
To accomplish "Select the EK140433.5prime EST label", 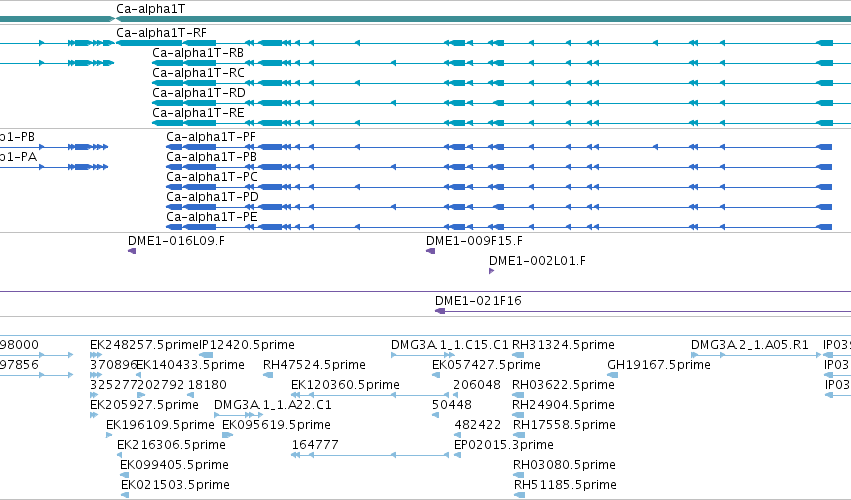I will click(x=190, y=365).
